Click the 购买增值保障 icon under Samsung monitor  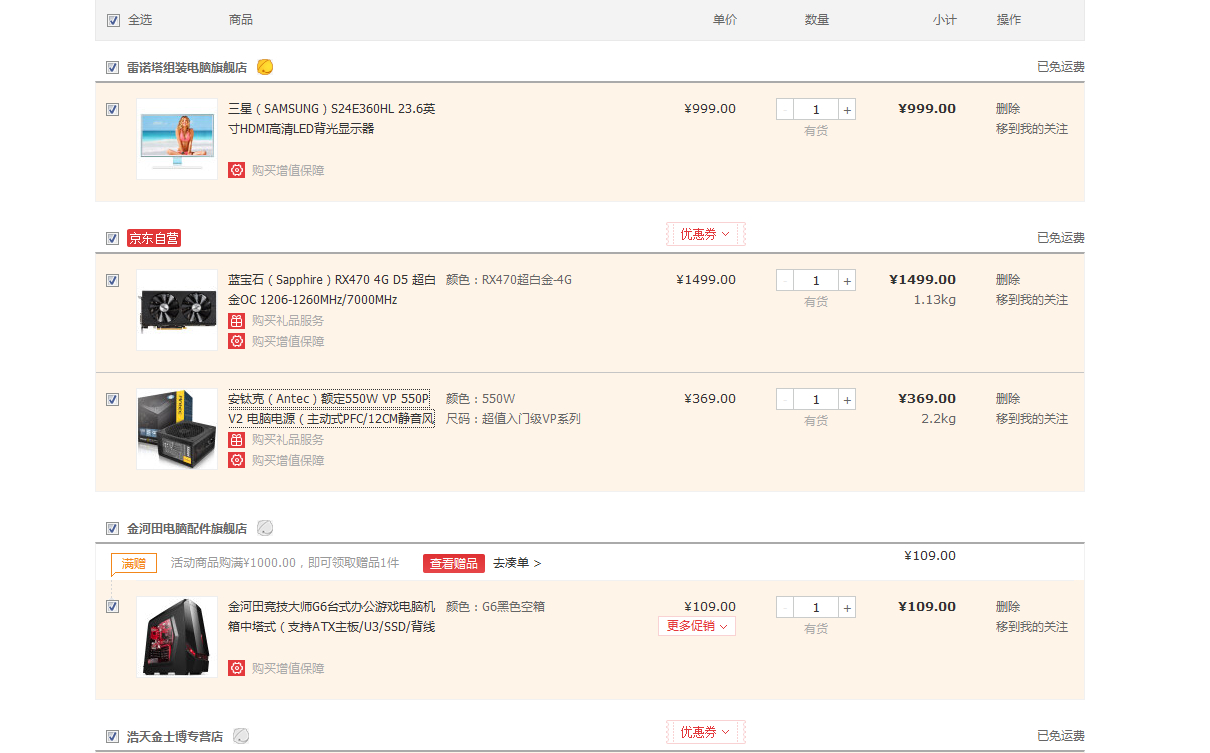pyautogui.click(x=236, y=170)
